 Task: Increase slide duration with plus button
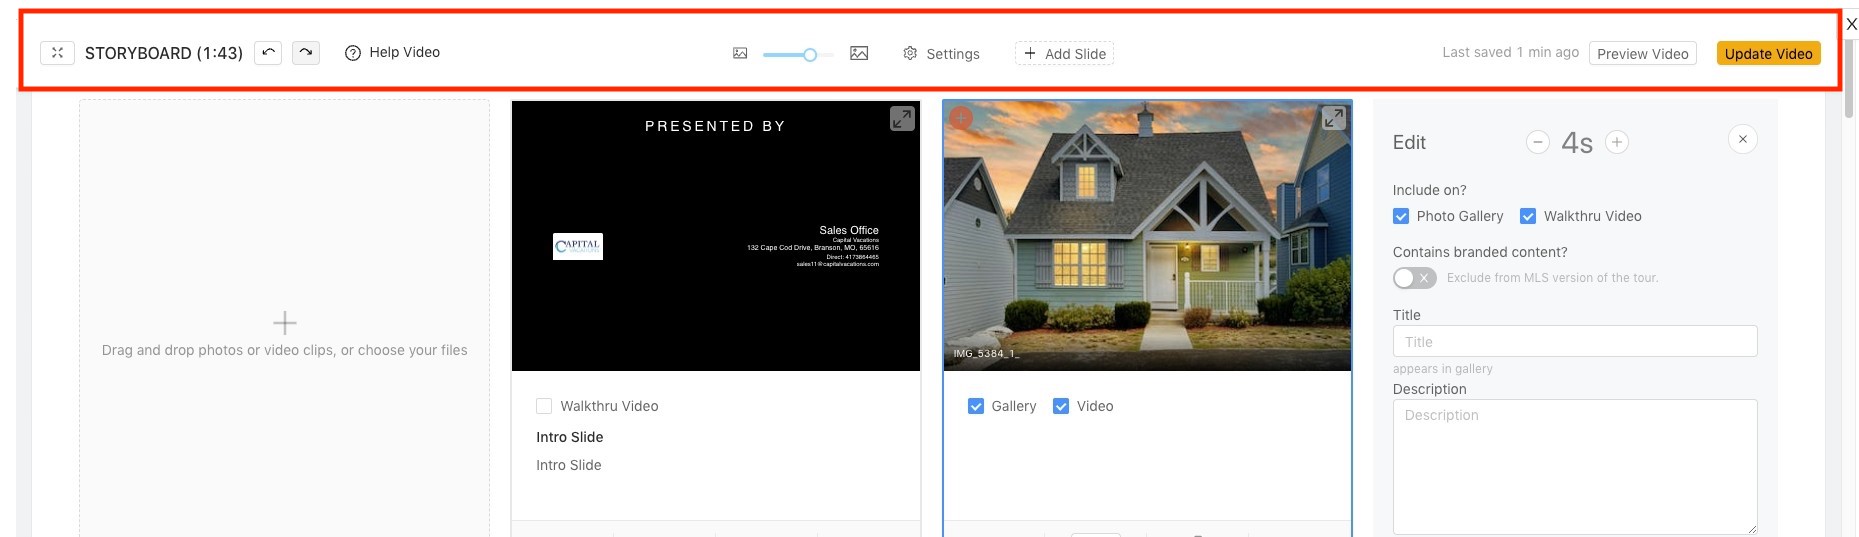point(1617,143)
